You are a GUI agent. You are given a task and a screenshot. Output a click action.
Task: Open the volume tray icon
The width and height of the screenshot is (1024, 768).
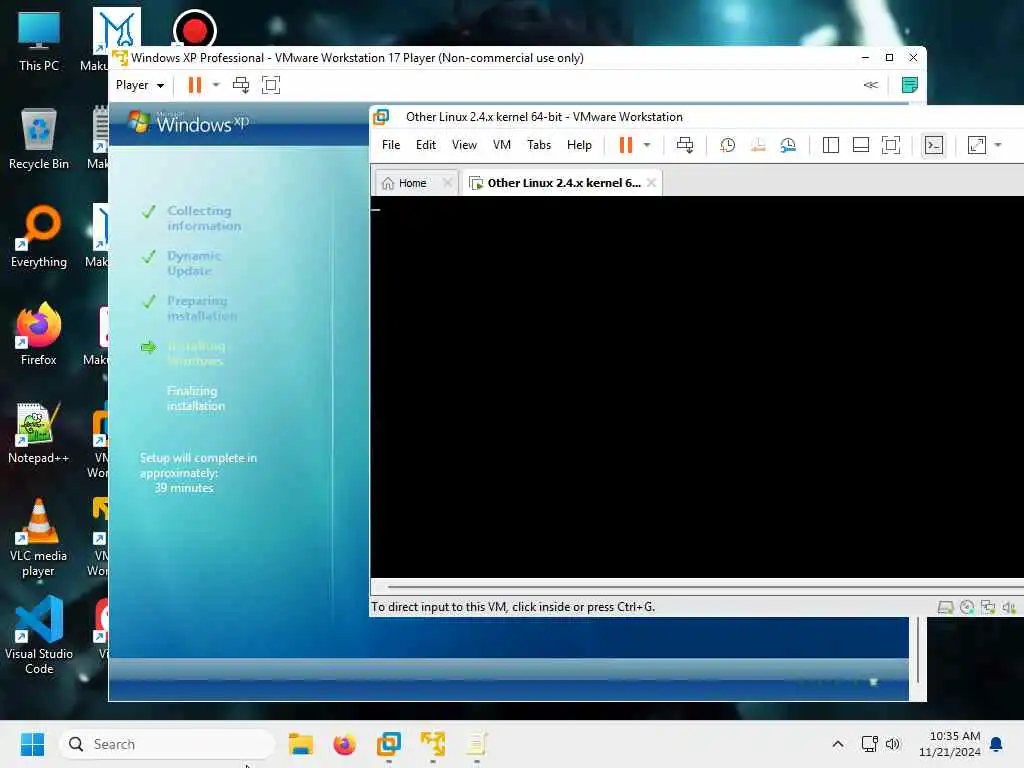click(x=893, y=744)
